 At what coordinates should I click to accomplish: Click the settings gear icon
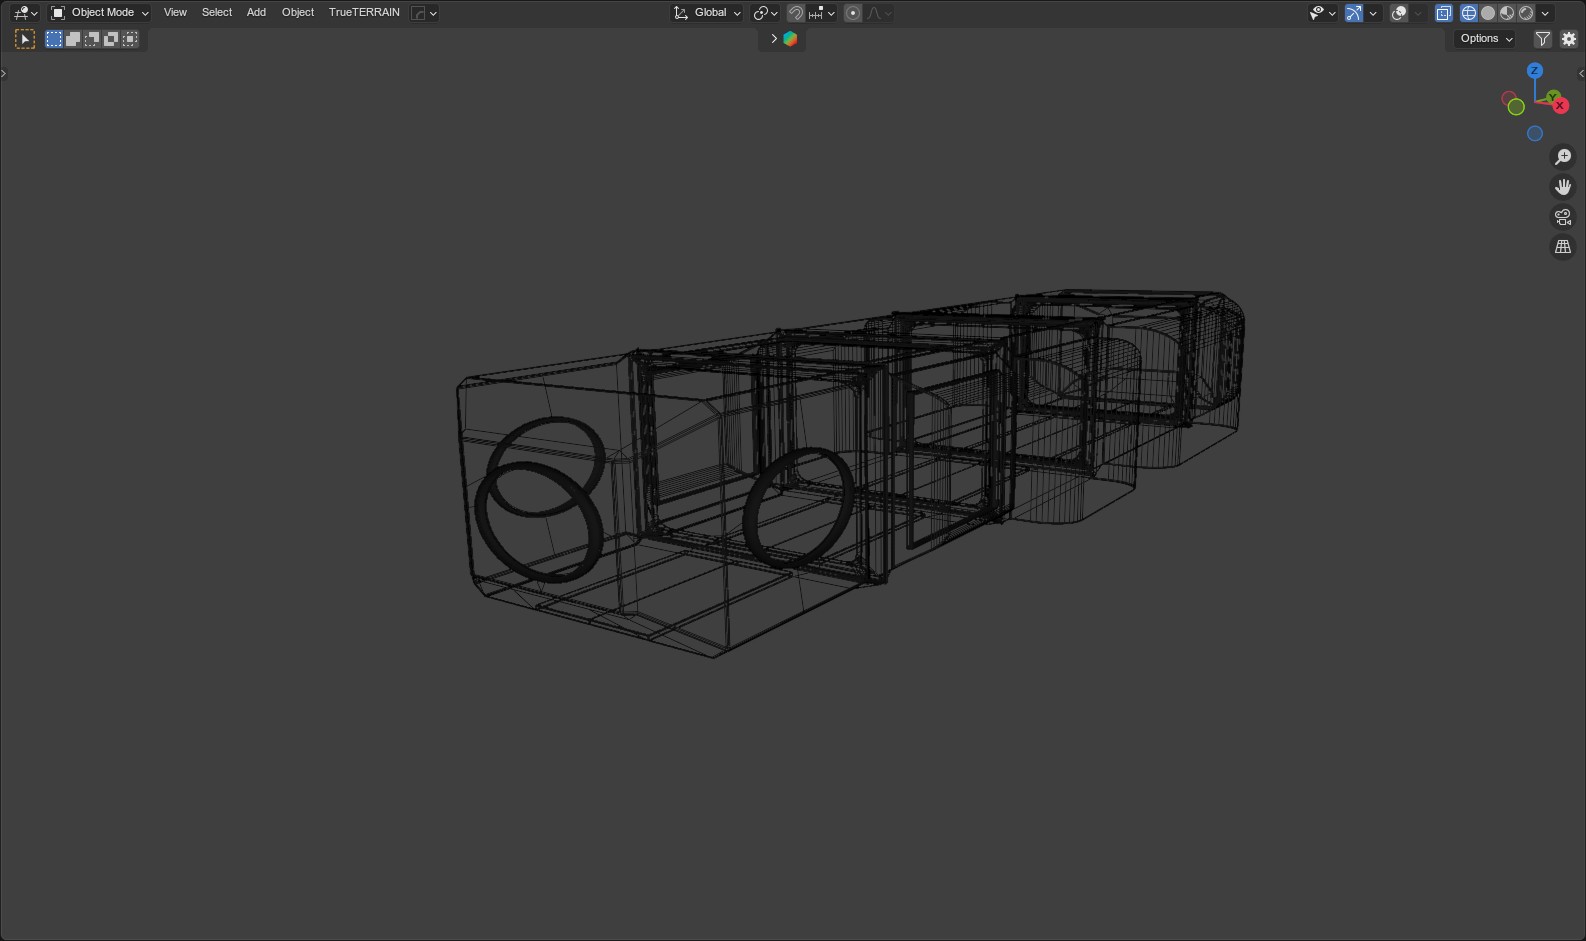point(1569,39)
